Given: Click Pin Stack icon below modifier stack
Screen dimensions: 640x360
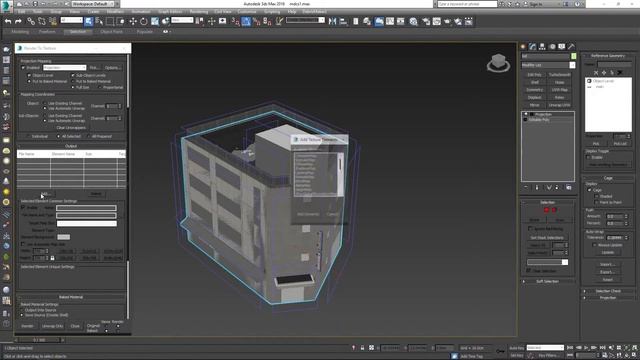Looking at the screenshot, I should point(526,187).
